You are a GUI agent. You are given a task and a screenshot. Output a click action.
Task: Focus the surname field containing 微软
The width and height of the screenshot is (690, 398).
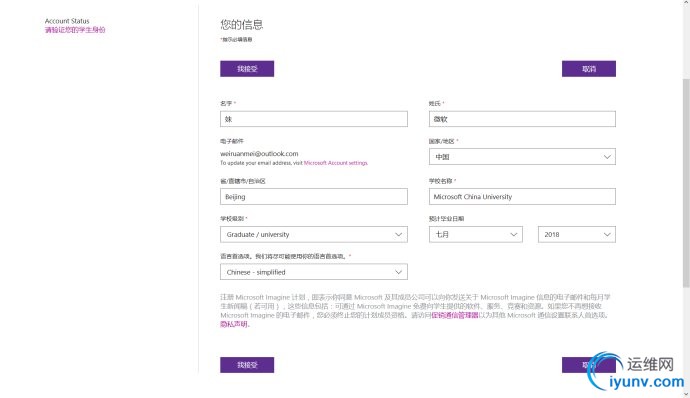click(522, 119)
